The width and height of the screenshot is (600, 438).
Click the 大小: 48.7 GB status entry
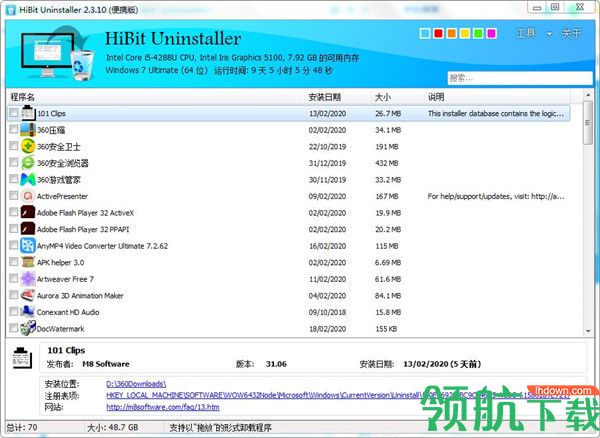(x=112, y=427)
